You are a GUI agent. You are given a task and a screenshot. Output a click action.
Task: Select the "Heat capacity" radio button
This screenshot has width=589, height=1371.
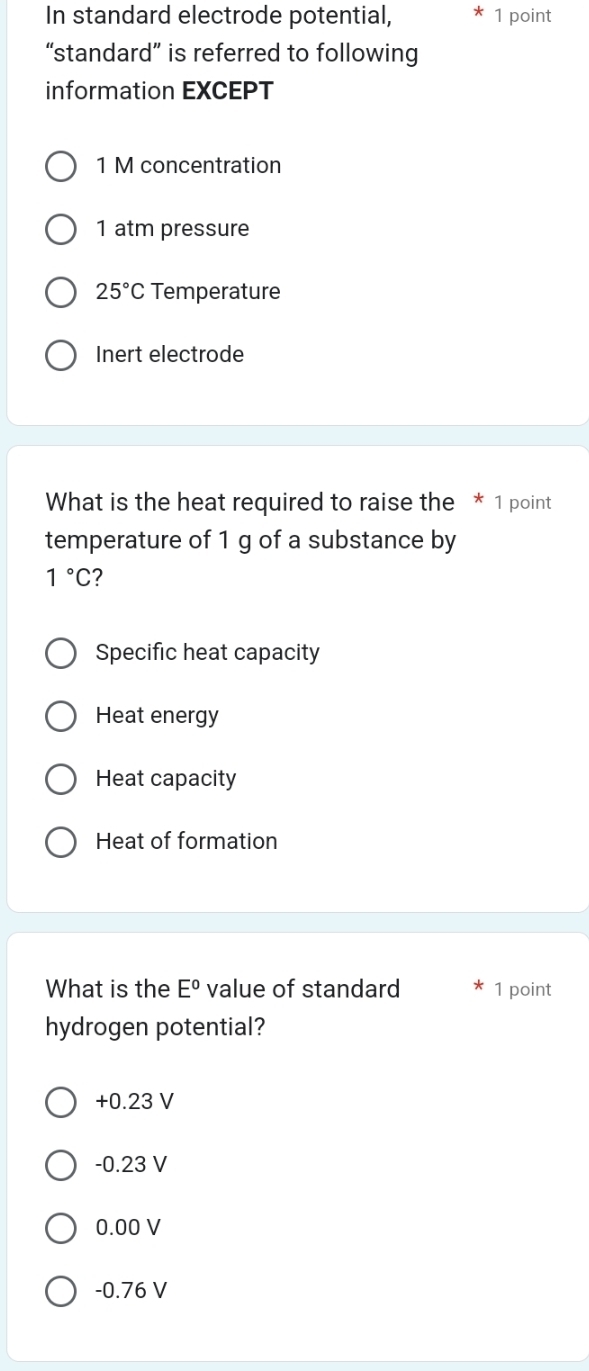[x=60, y=779]
